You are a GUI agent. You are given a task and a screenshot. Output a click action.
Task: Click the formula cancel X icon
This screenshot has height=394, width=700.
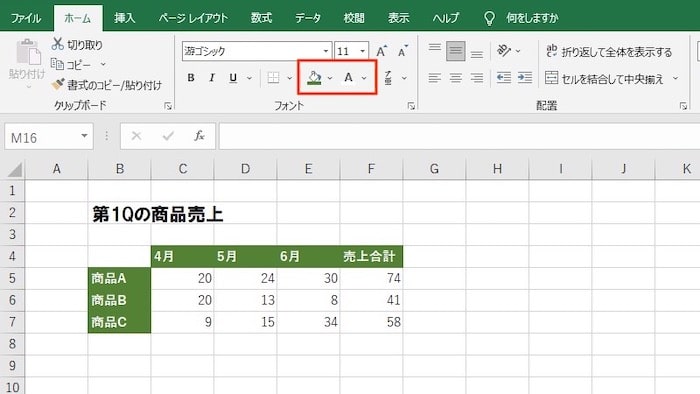[136, 136]
